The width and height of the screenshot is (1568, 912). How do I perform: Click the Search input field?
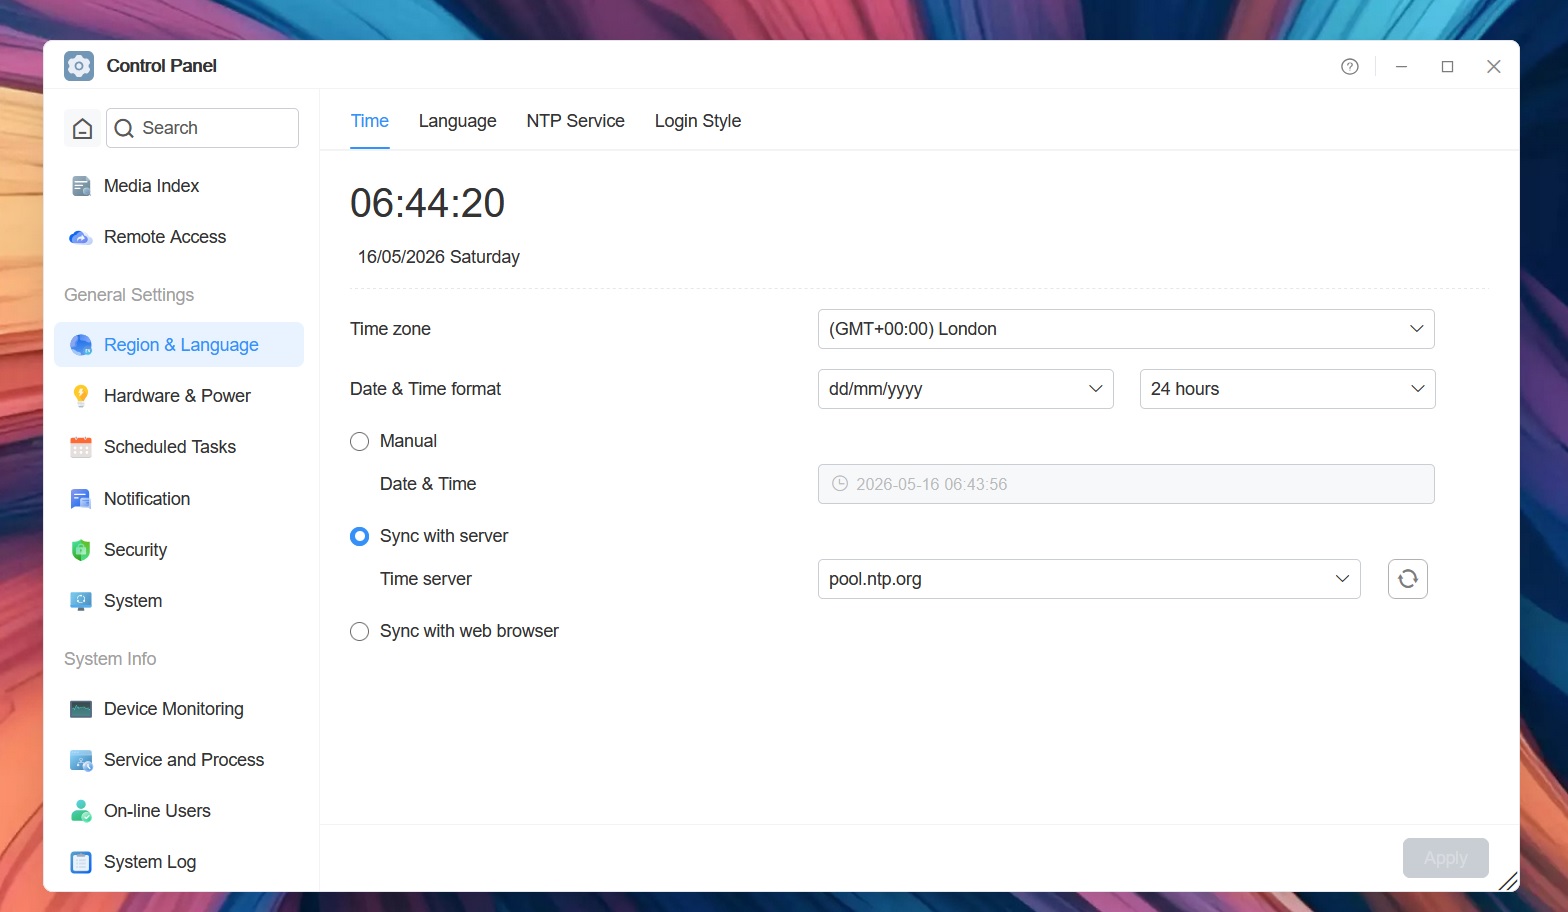202,128
